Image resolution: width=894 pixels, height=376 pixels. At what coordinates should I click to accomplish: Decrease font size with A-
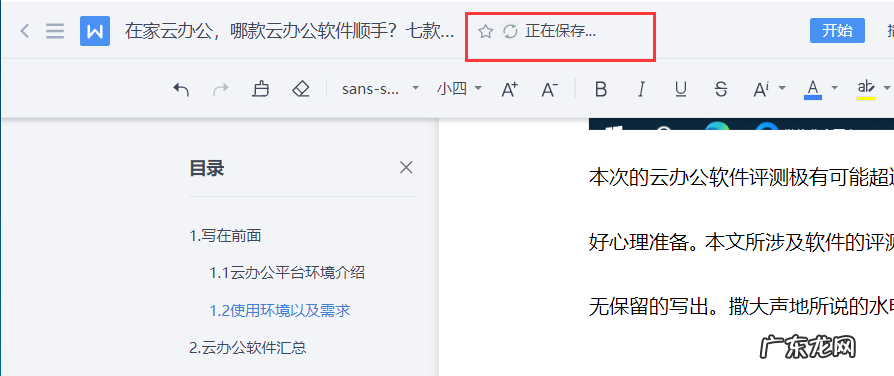click(x=549, y=89)
